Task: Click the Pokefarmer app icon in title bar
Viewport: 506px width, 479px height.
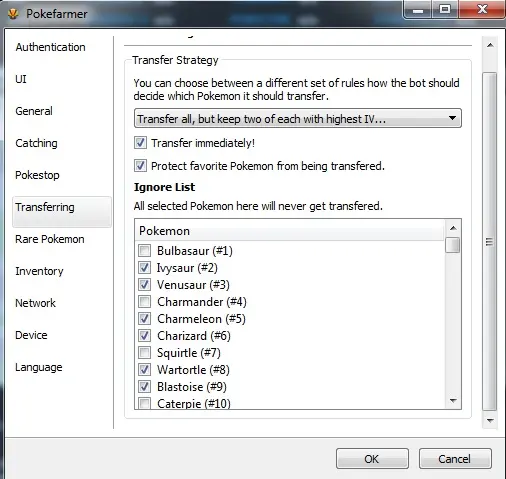Action: [x=13, y=14]
